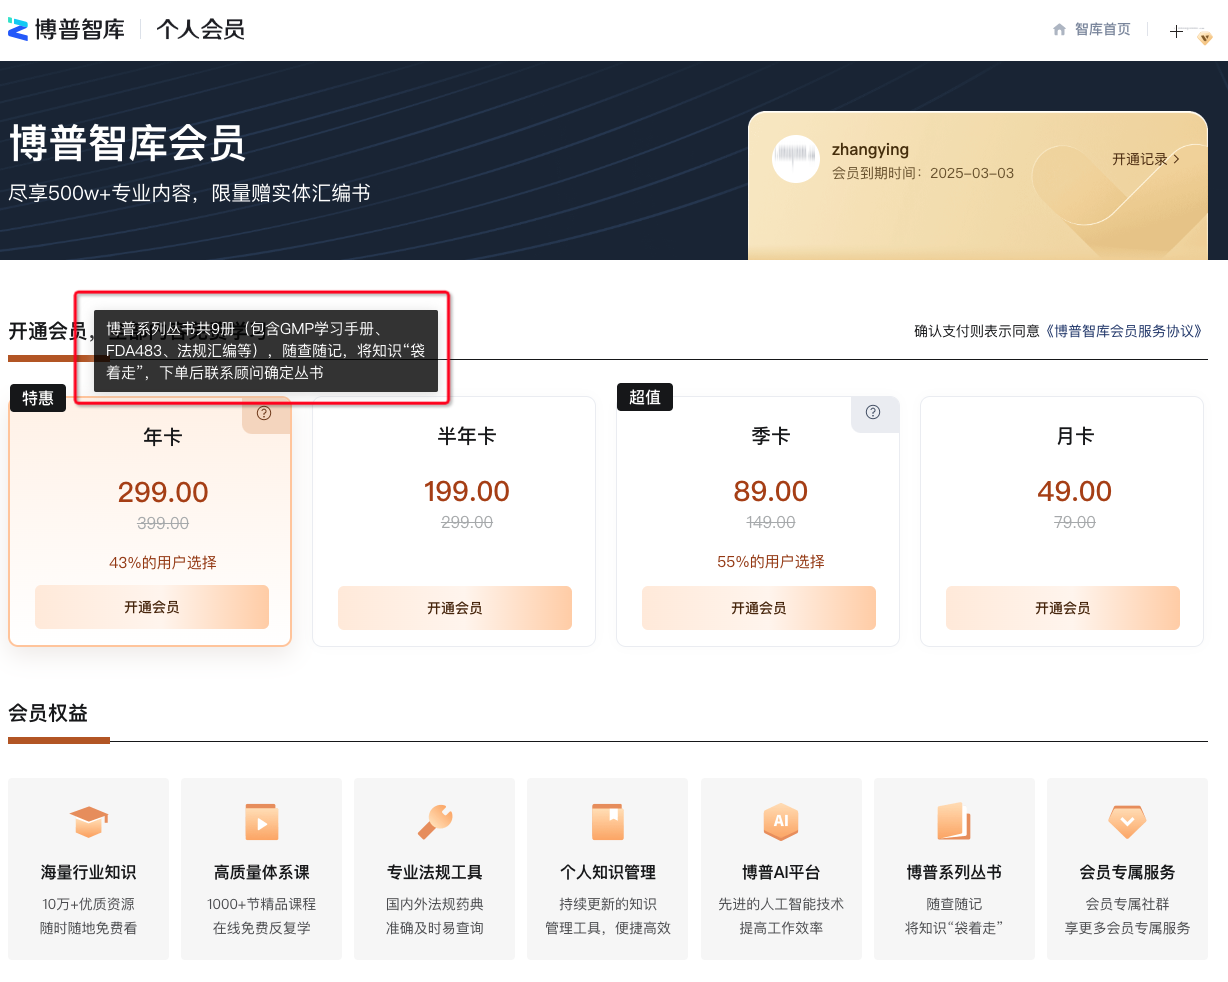Click the struck-through 149.00 original price
This screenshot has width=1228, height=982.
771,522
